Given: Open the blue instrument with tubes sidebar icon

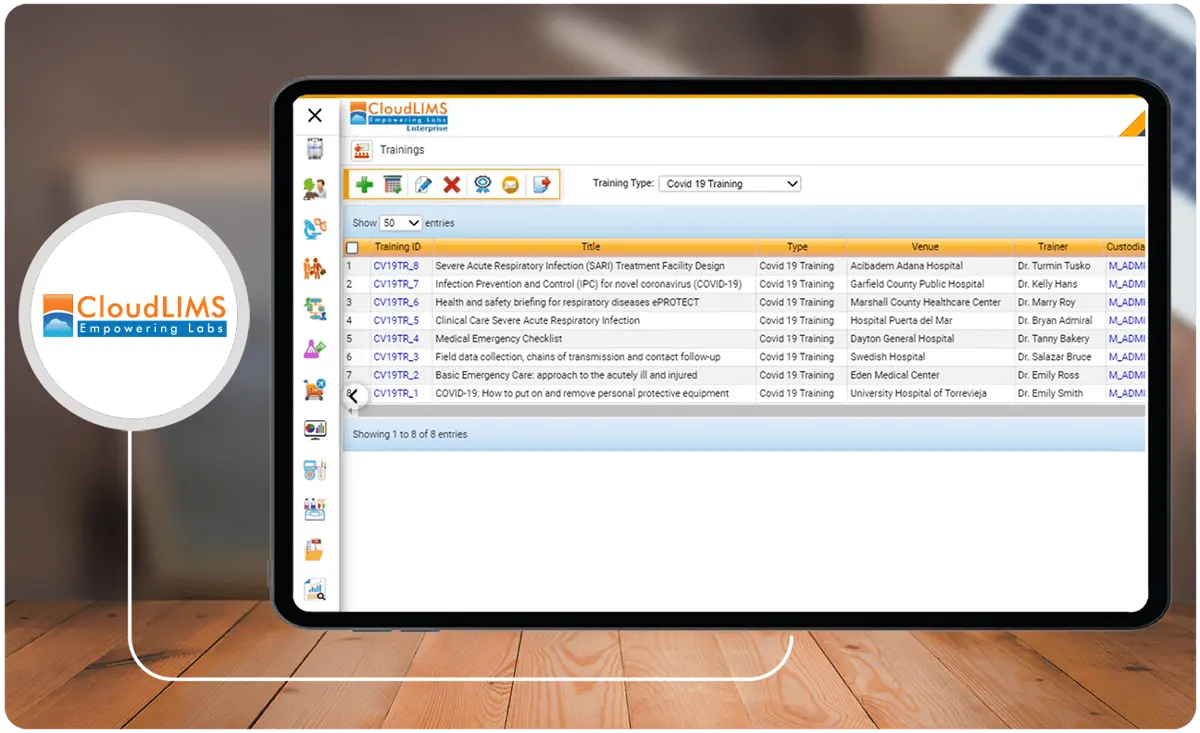Looking at the screenshot, I should click(x=315, y=469).
